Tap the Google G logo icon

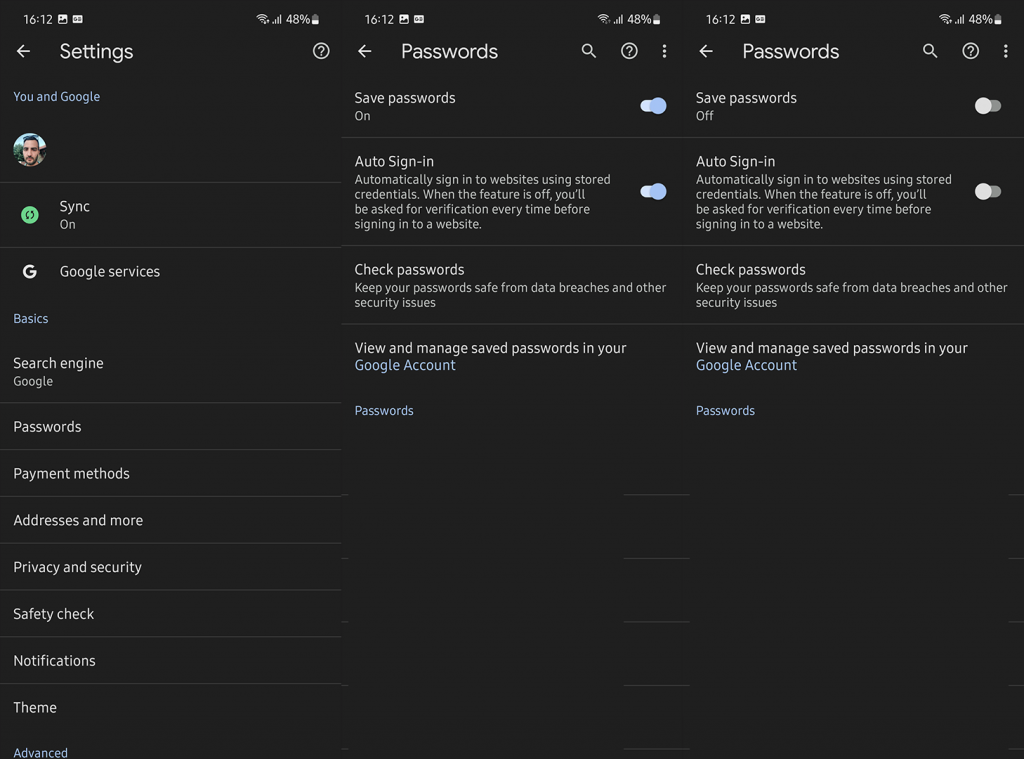tap(29, 271)
